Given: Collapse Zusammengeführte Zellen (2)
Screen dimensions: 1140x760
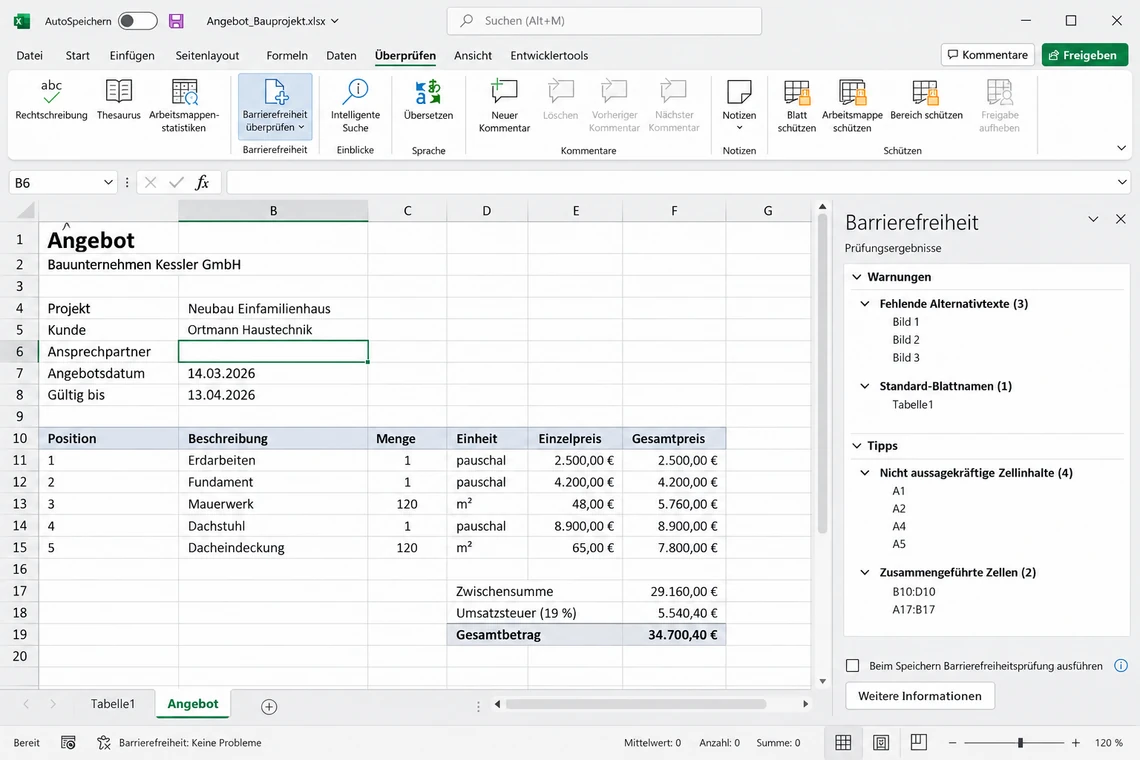Looking at the screenshot, I should (x=864, y=572).
